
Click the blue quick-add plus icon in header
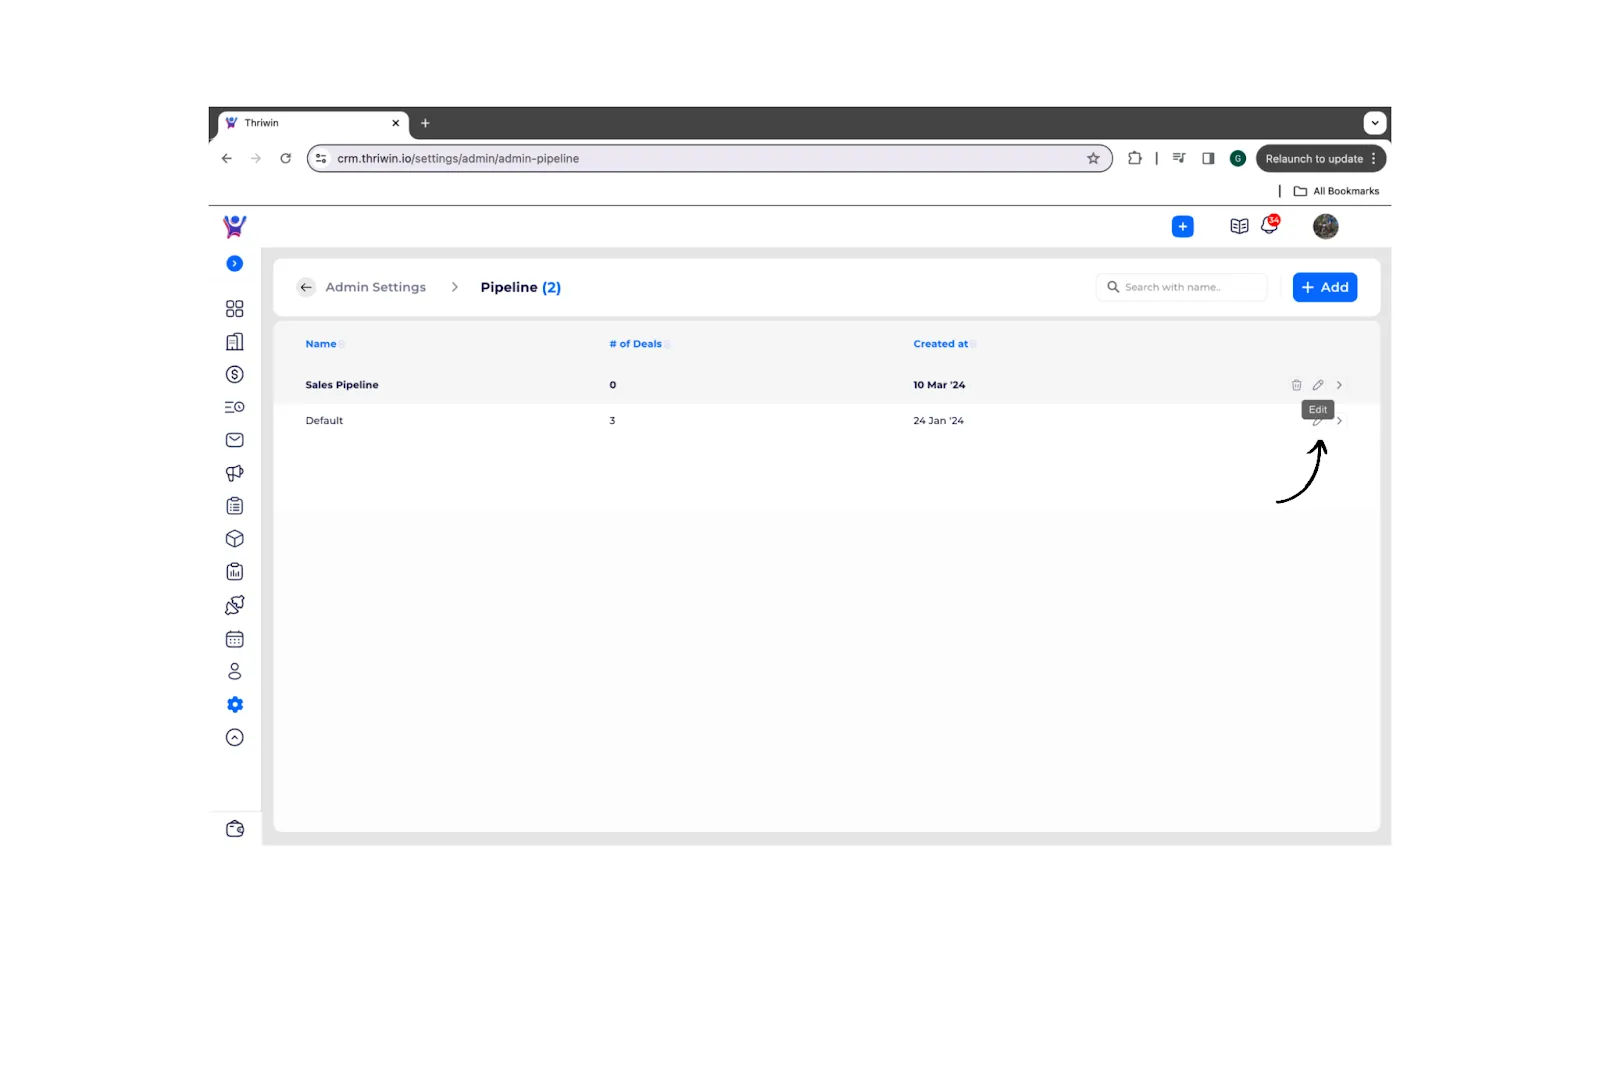[1182, 227]
